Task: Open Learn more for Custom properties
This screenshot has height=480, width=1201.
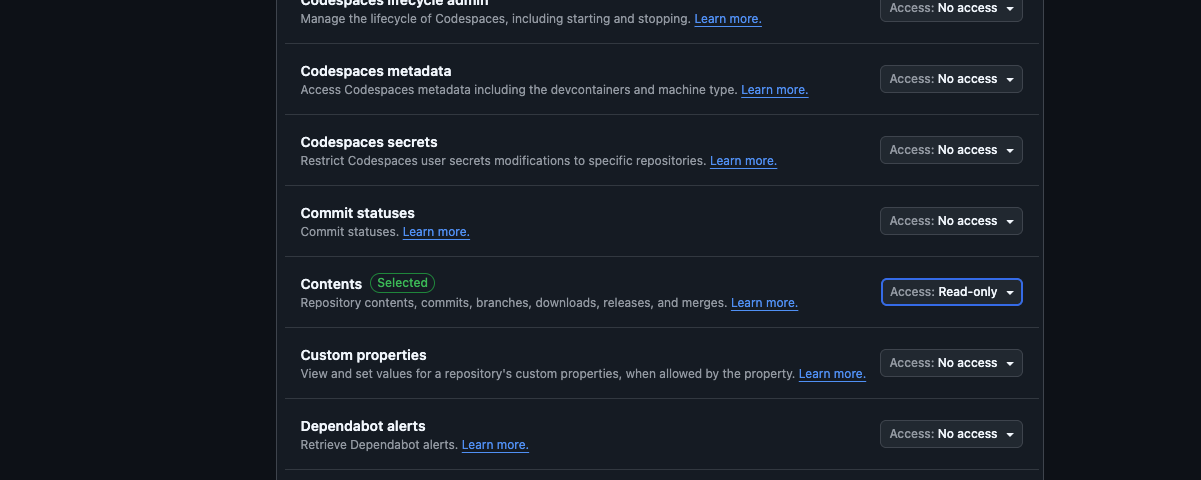Action: (x=832, y=374)
